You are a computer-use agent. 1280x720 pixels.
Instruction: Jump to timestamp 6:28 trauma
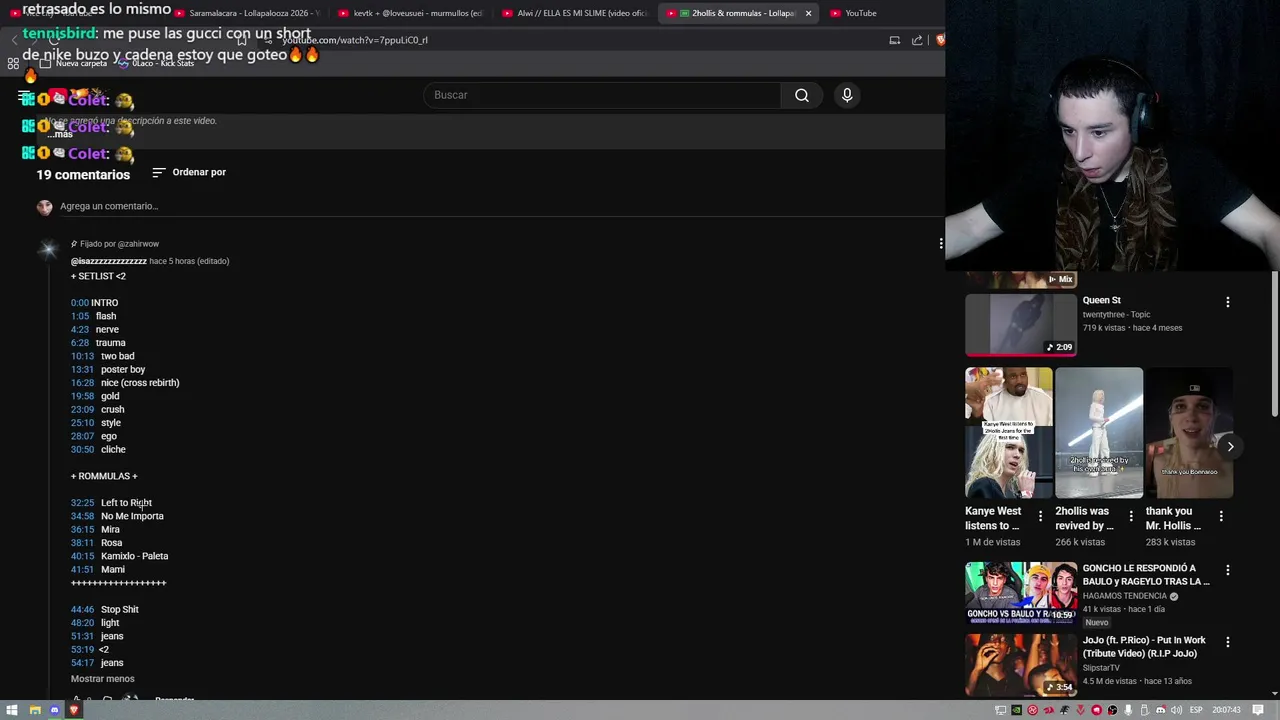pyautogui.click(x=80, y=343)
